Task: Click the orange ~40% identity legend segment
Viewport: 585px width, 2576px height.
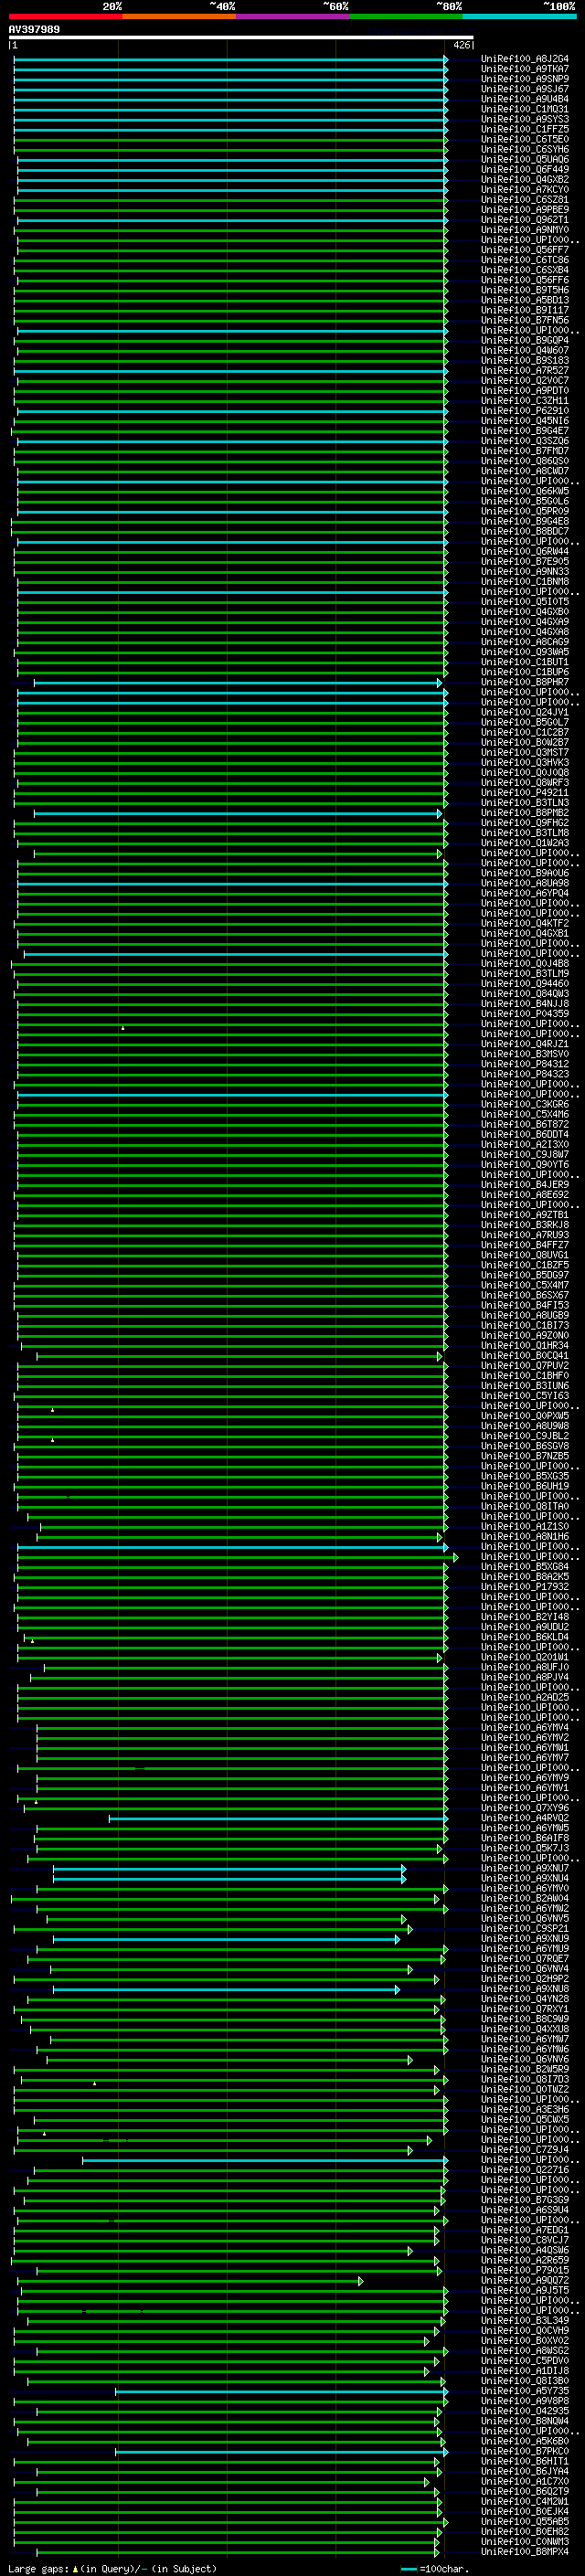Action: coord(179,16)
